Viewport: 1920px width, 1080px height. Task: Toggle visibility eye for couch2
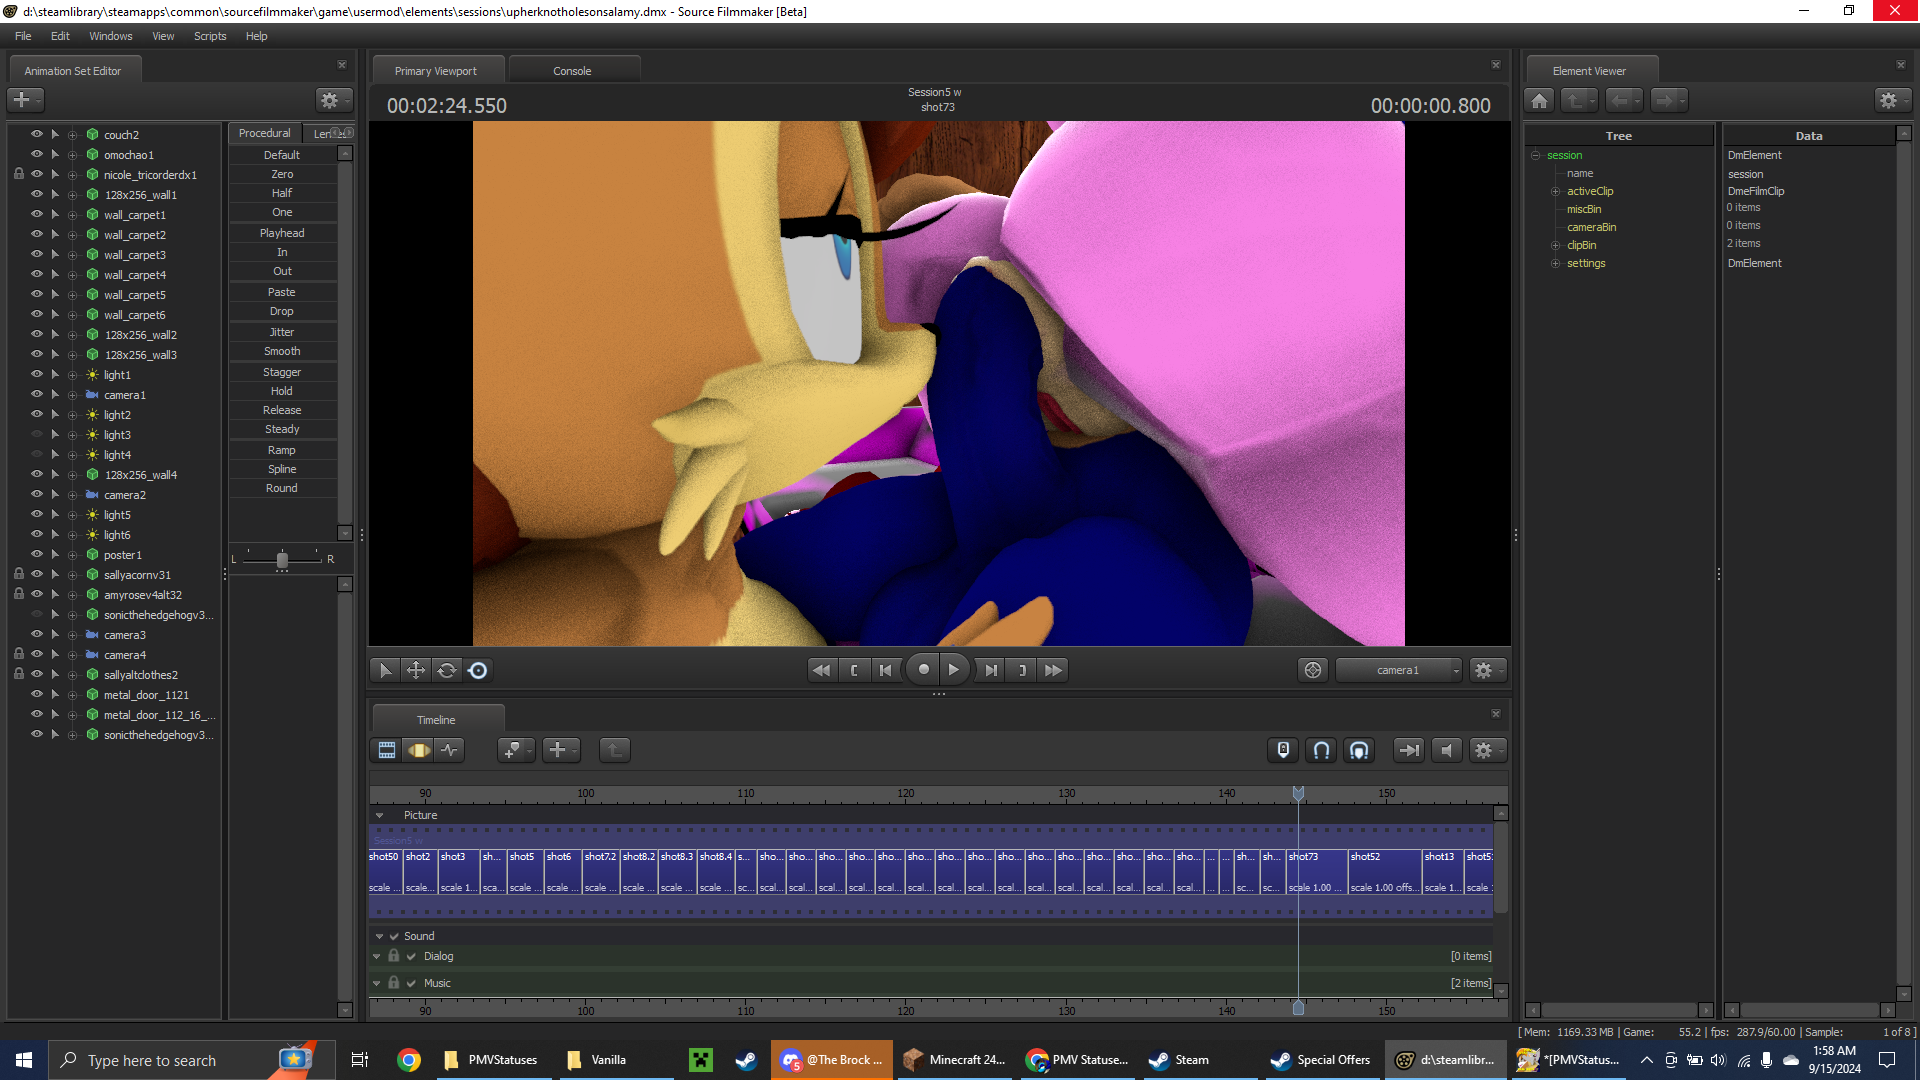click(37, 134)
